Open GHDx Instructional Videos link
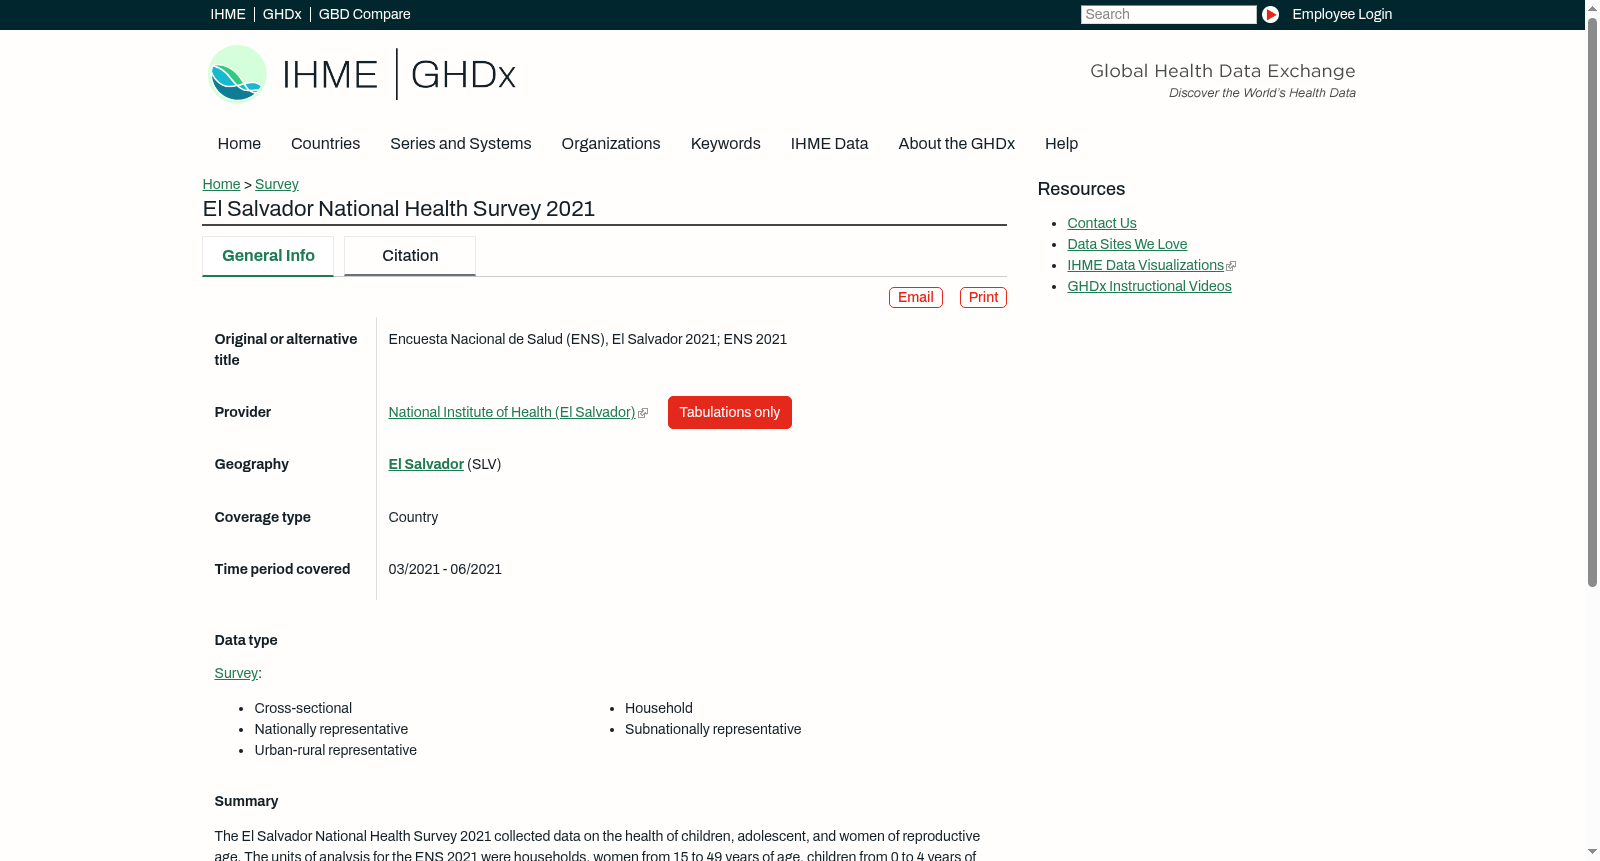The height and width of the screenshot is (861, 1600). click(x=1149, y=286)
